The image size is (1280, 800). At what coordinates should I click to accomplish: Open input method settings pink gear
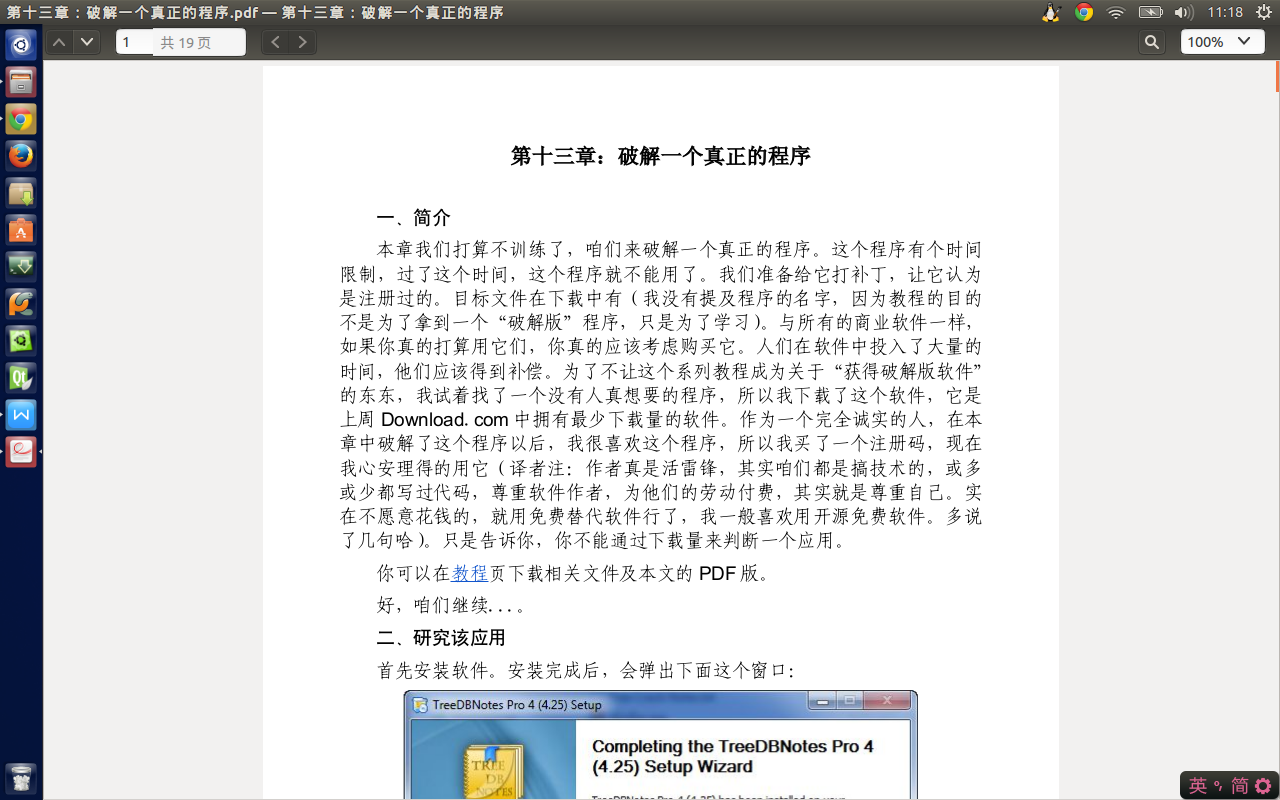pyautogui.click(x=1264, y=786)
